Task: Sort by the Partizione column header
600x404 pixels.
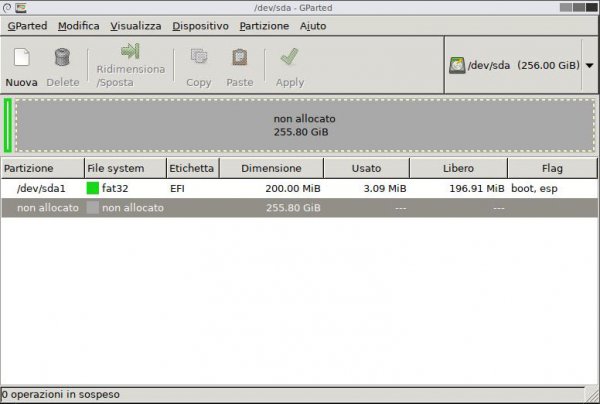Action: pos(42,168)
